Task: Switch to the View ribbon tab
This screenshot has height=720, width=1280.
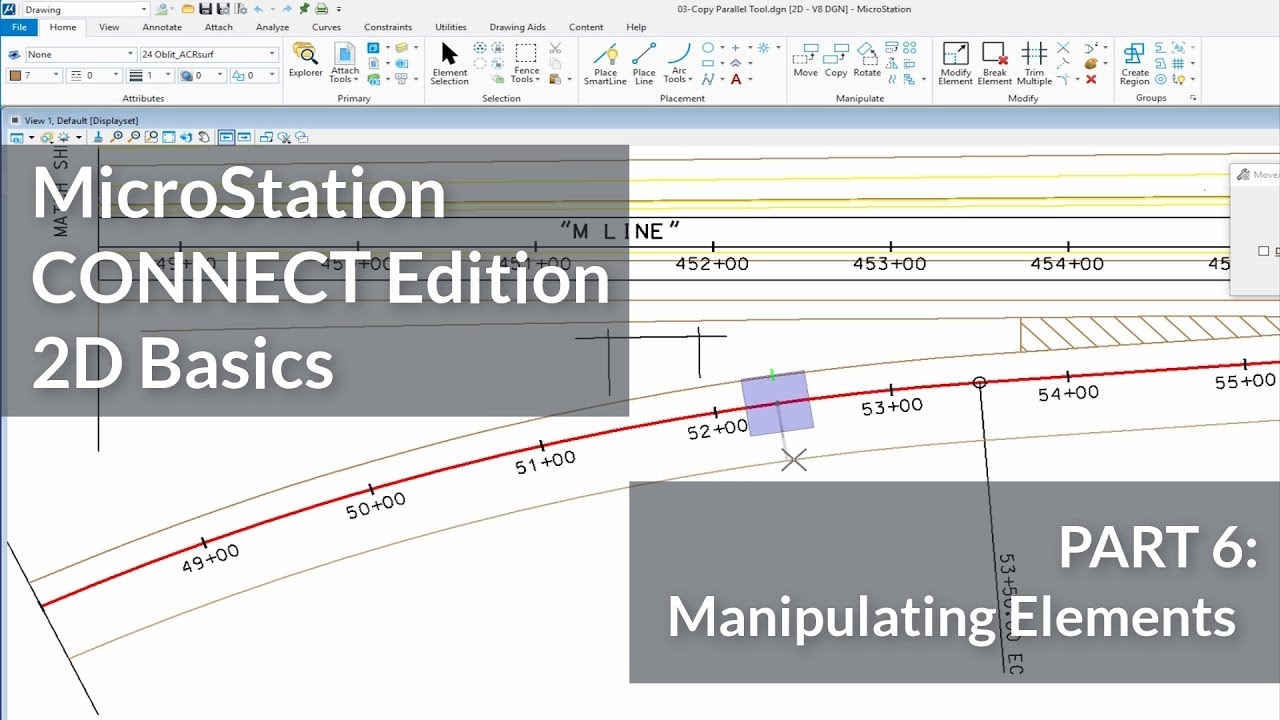Action: (x=109, y=27)
